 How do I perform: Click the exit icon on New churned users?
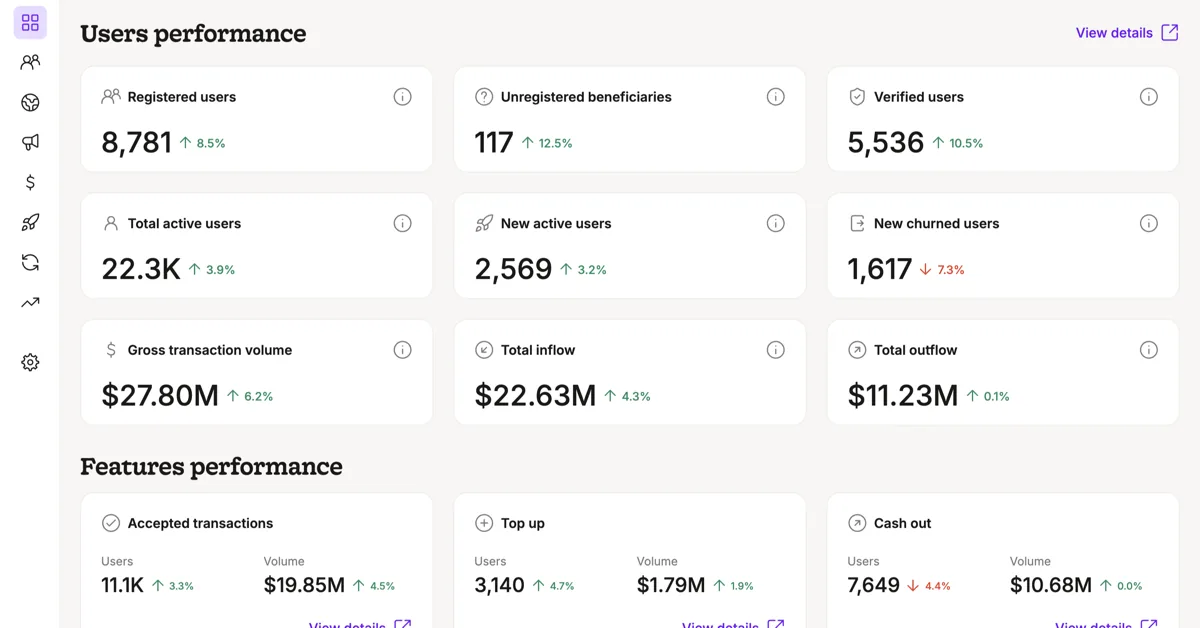(857, 223)
